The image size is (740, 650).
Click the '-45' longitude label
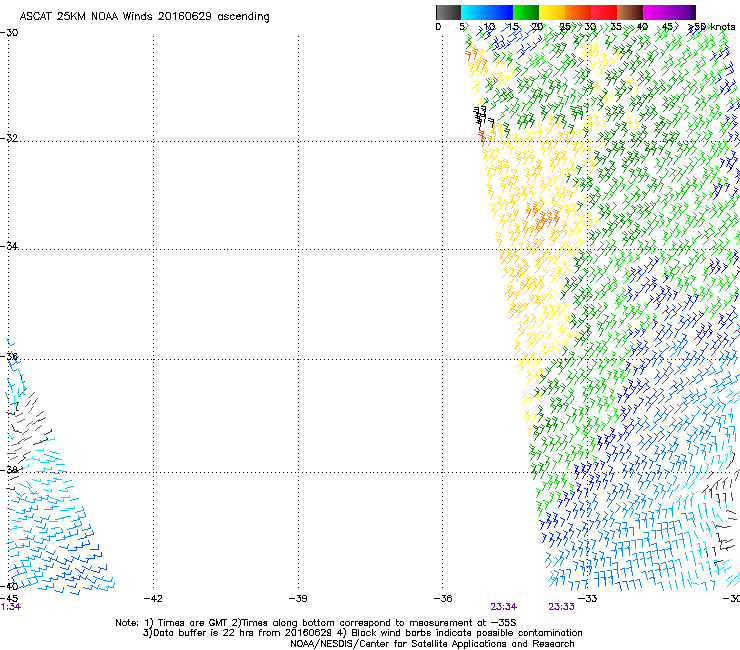pyautogui.click(x=9, y=598)
